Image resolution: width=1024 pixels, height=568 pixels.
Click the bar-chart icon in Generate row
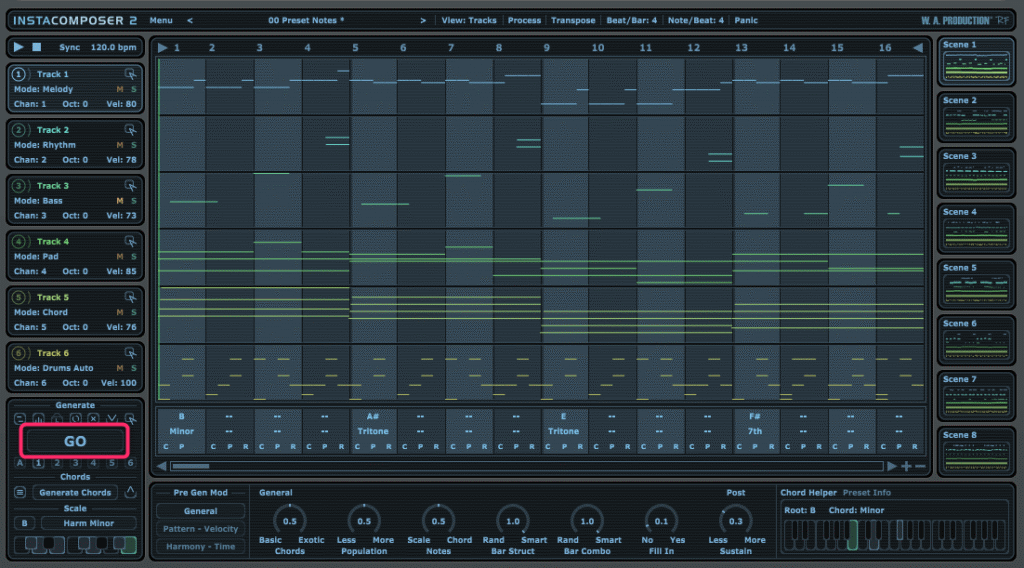39,418
